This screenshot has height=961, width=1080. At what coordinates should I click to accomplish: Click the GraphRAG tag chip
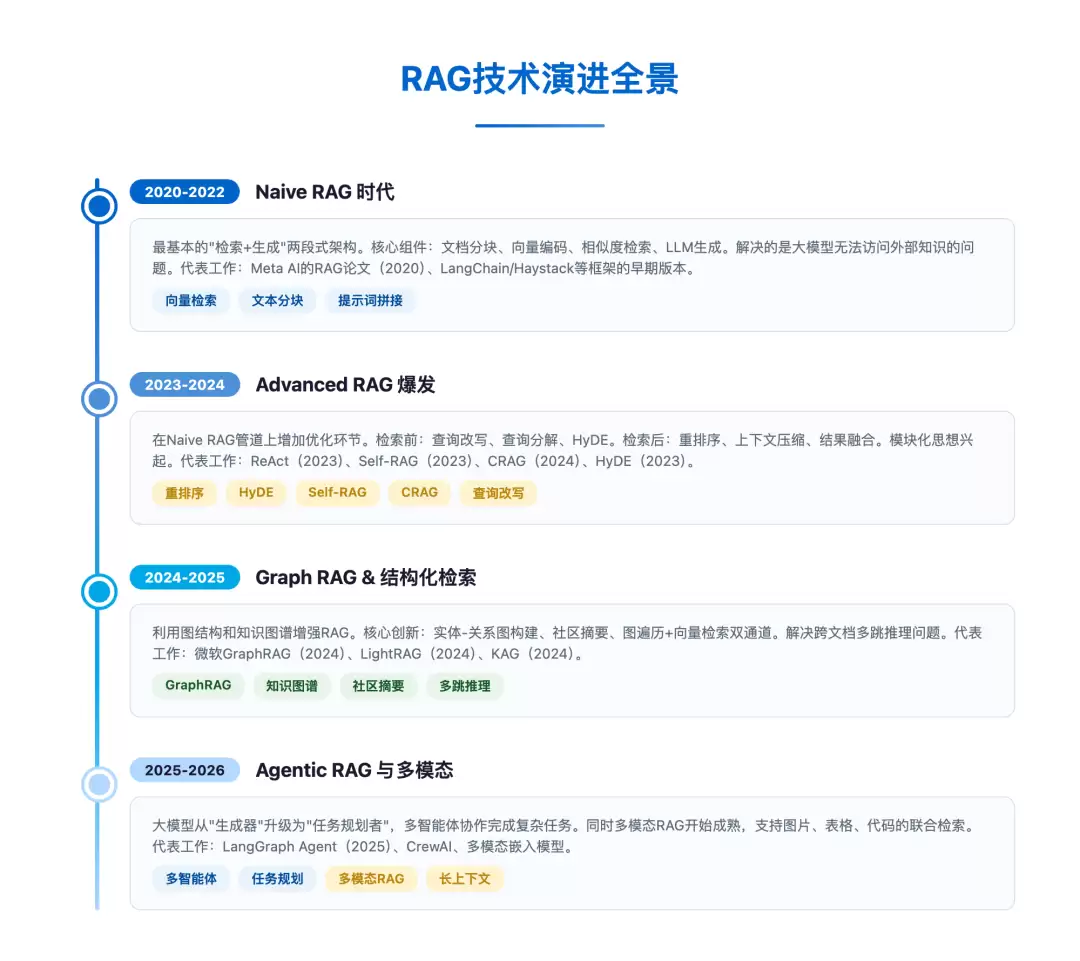tap(198, 685)
